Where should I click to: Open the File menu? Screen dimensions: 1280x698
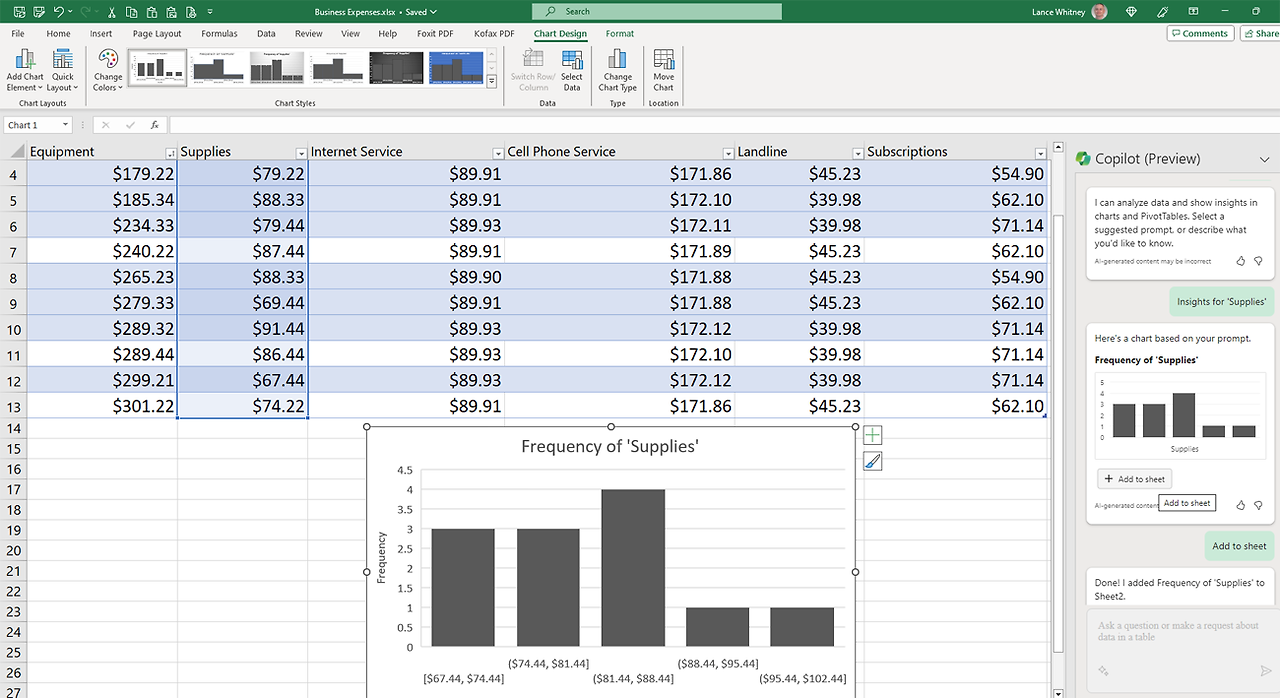point(18,33)
